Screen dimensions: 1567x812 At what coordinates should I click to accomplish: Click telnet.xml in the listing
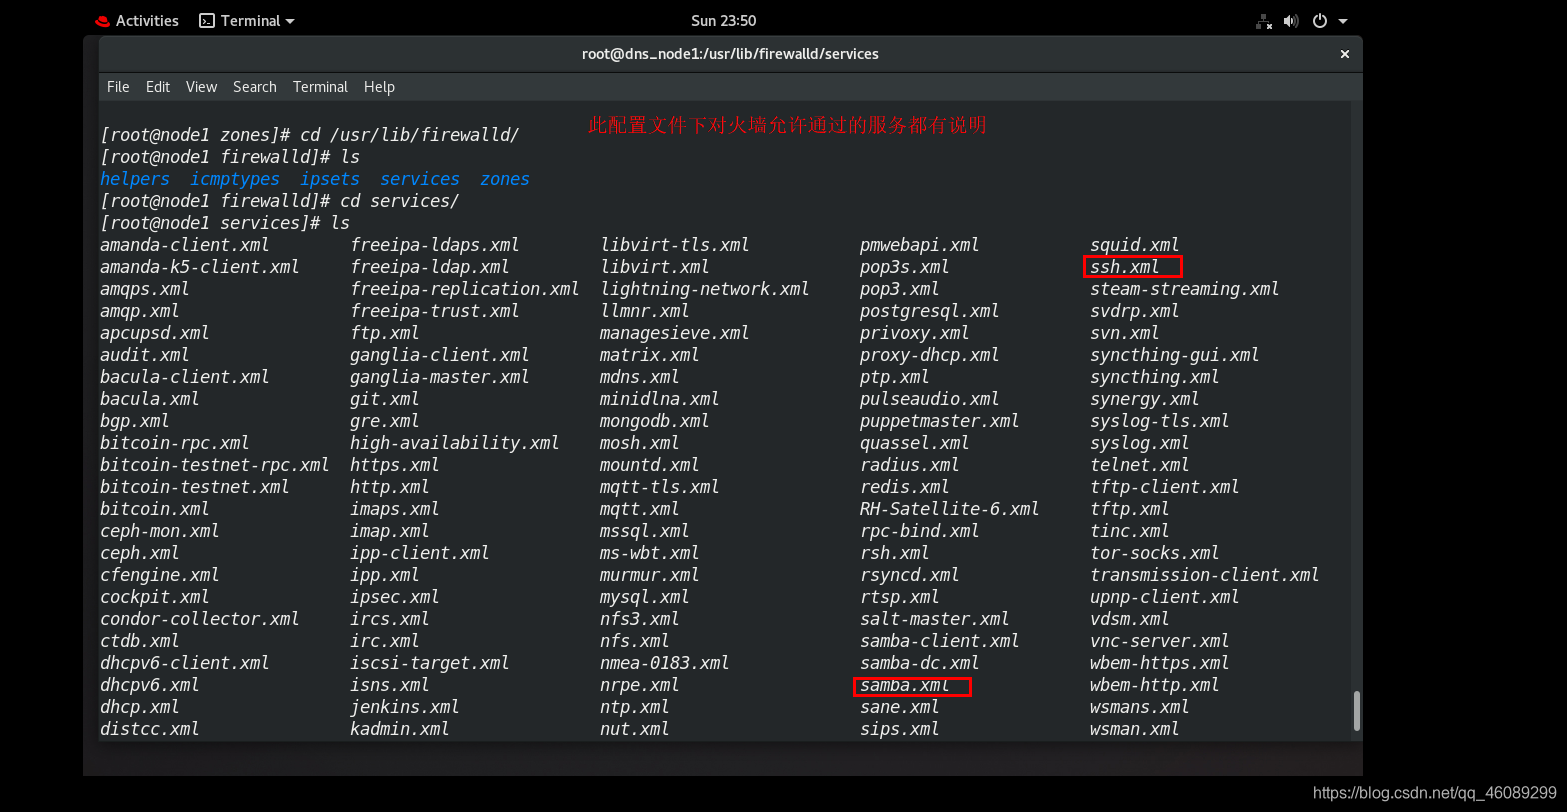[1140, 465]
